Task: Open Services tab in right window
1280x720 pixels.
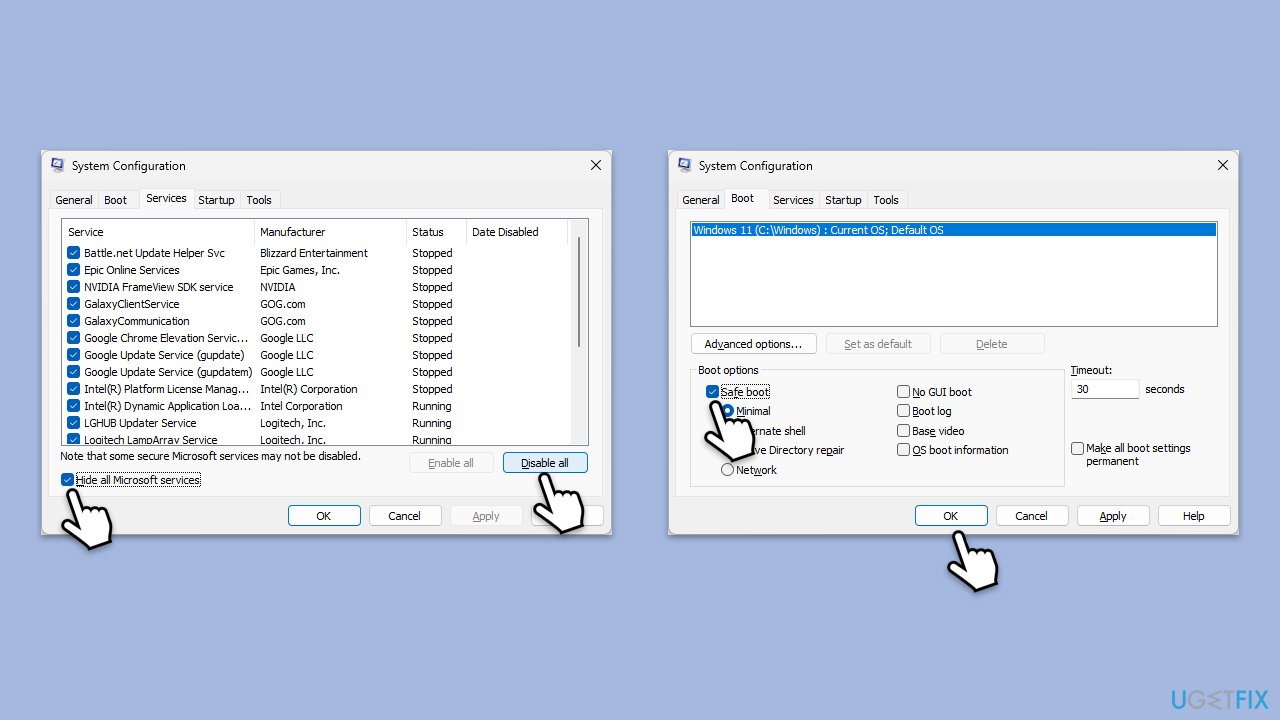Action: (x=793, y=200)
